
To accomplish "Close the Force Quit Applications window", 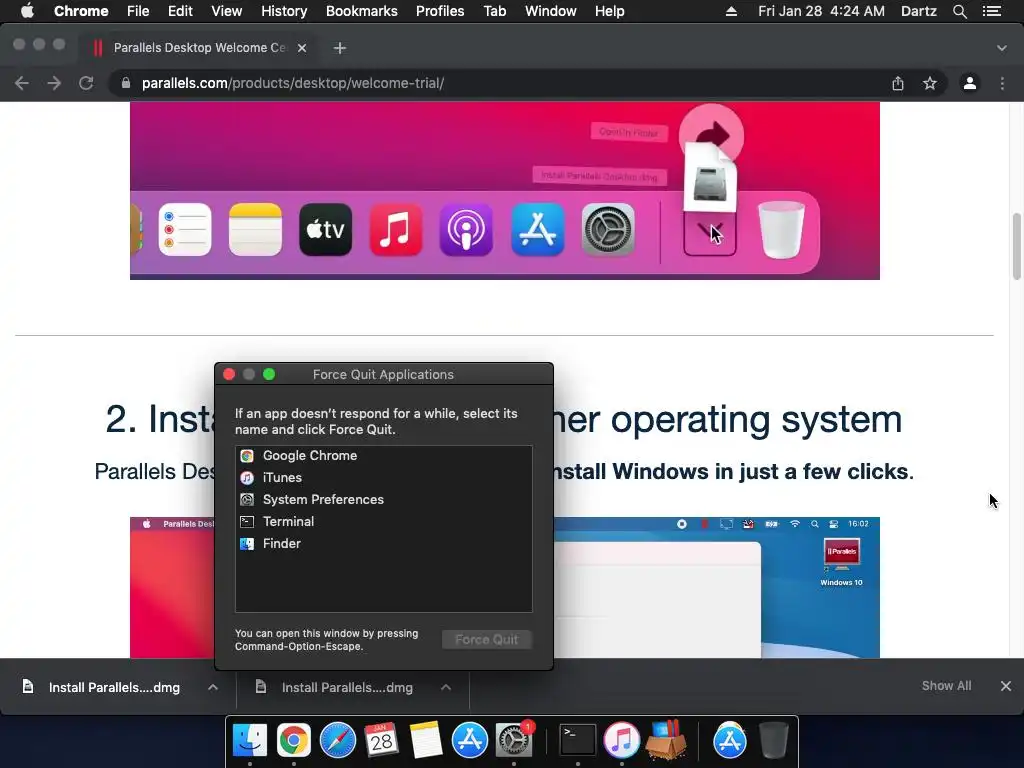I will [229, 374].
